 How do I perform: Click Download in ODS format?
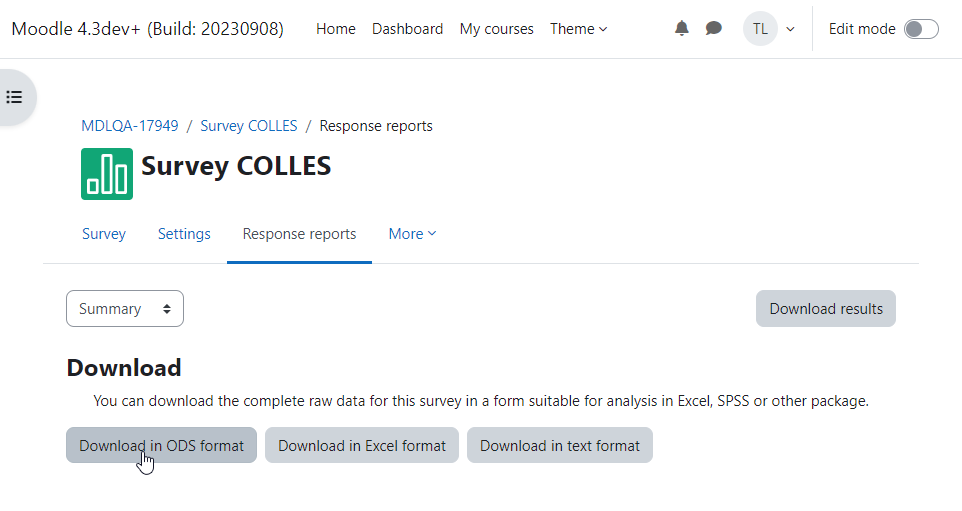[x=161, y=445]
